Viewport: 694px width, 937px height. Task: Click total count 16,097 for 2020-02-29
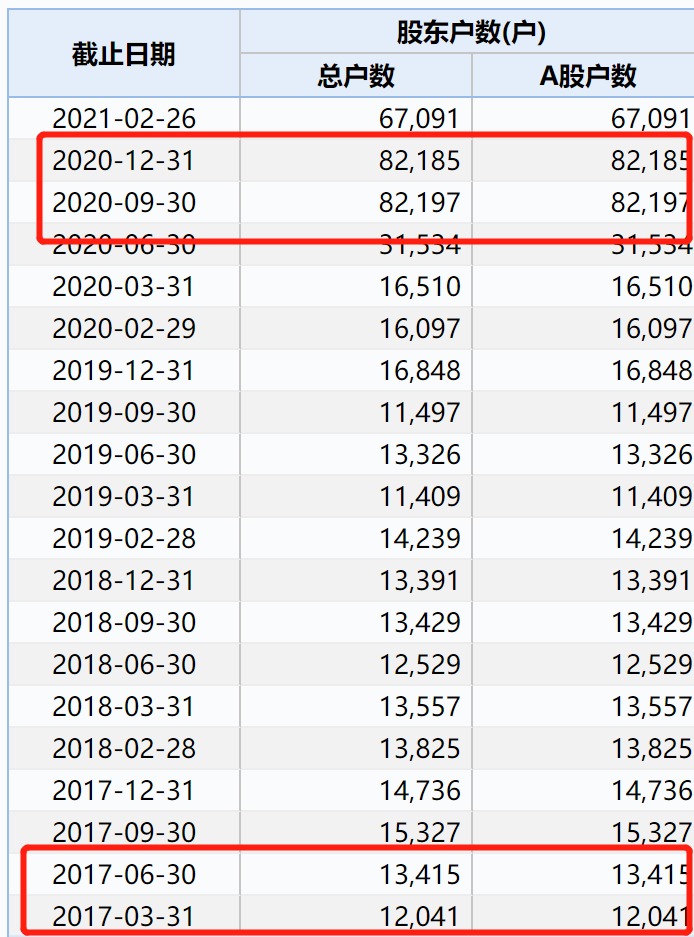click(420, 328)
